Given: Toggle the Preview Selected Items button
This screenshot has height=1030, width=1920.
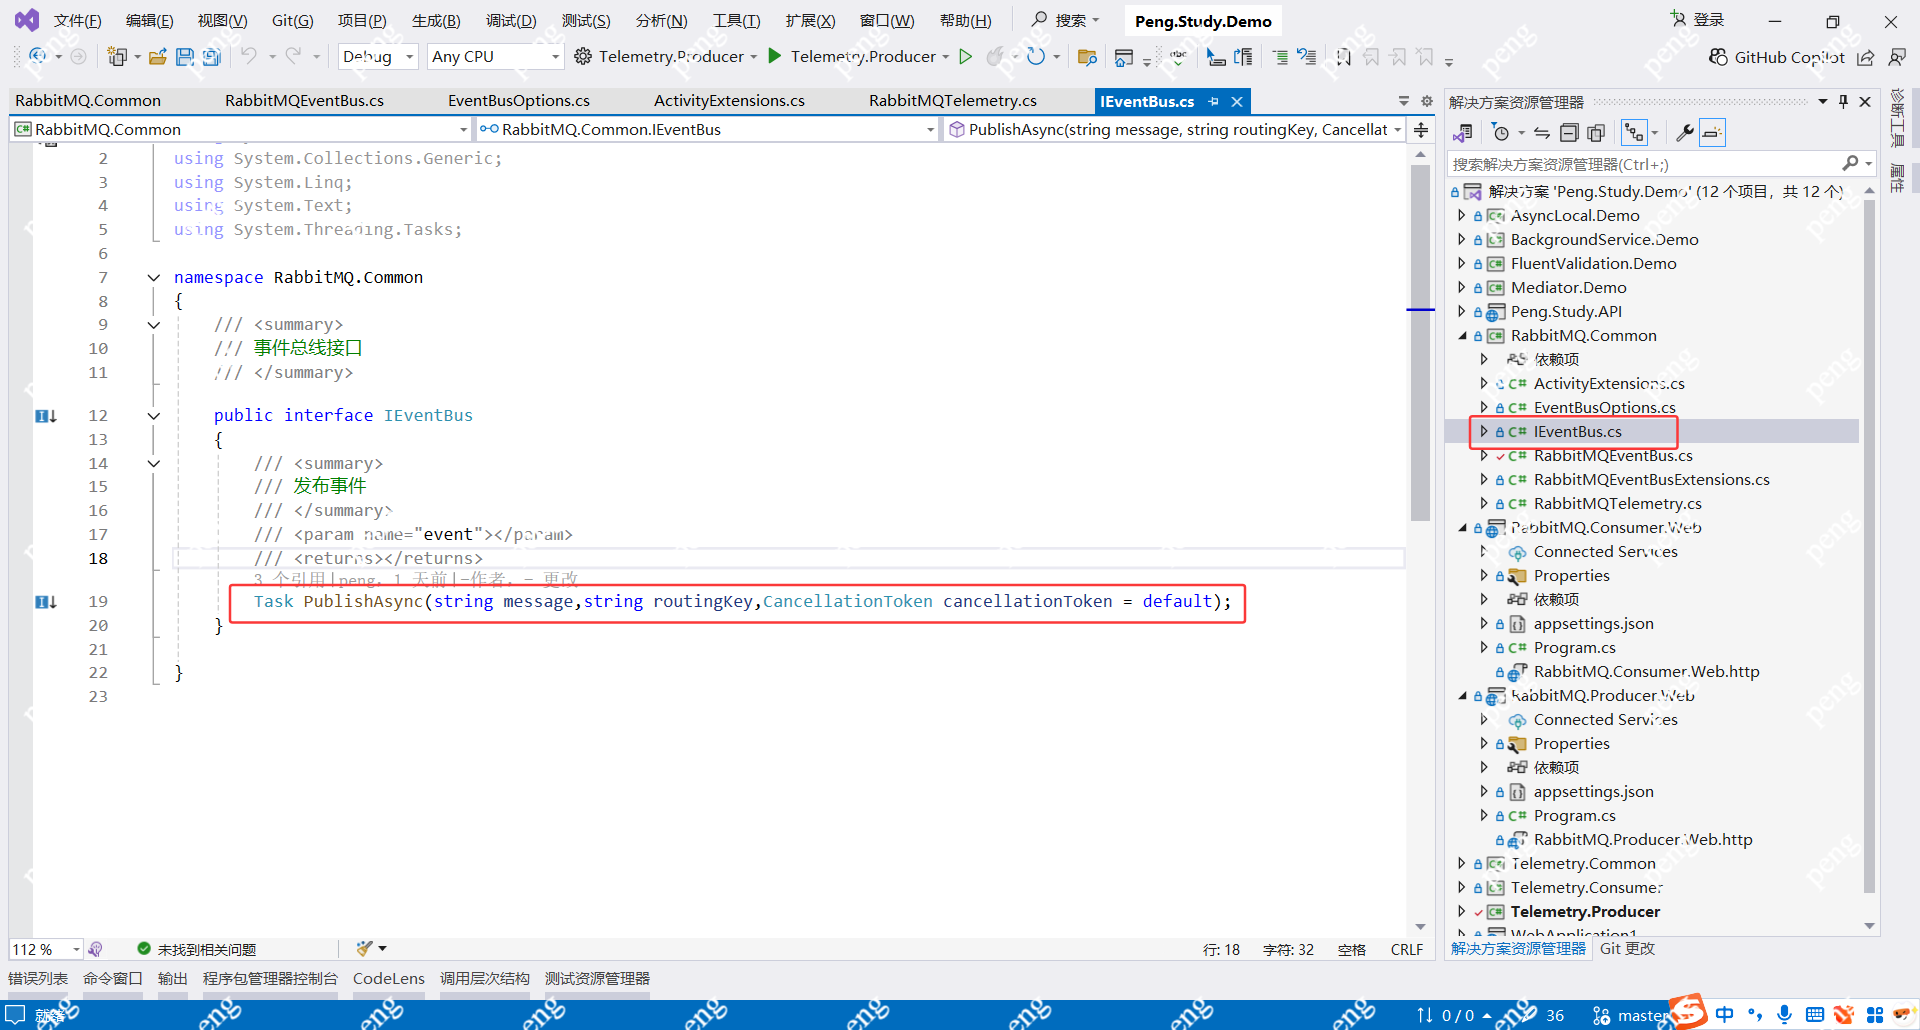Looking at the screenshot, I should click(x=1712, y=133).
